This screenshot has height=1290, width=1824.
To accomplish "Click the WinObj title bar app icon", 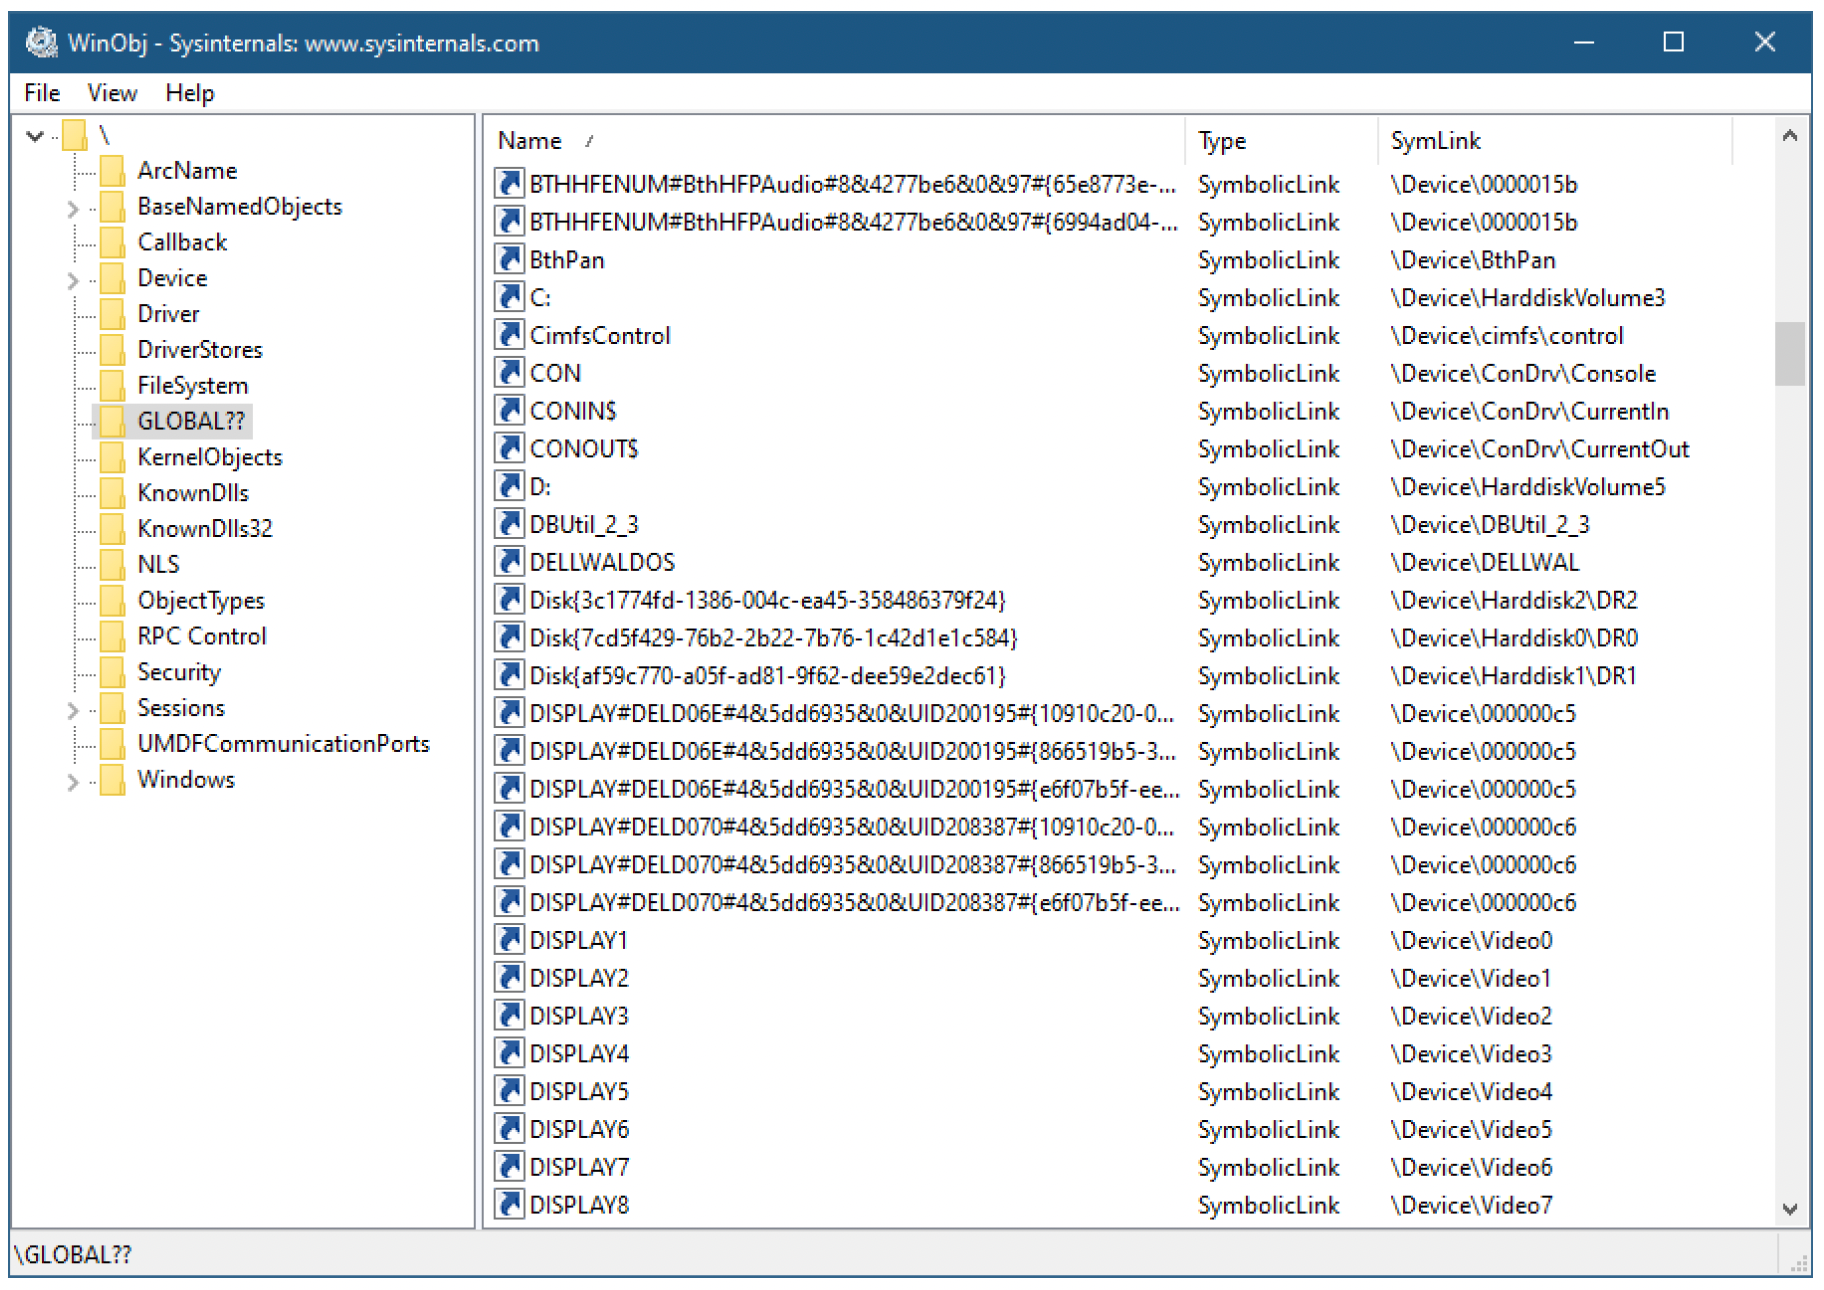I will (41, 42).
